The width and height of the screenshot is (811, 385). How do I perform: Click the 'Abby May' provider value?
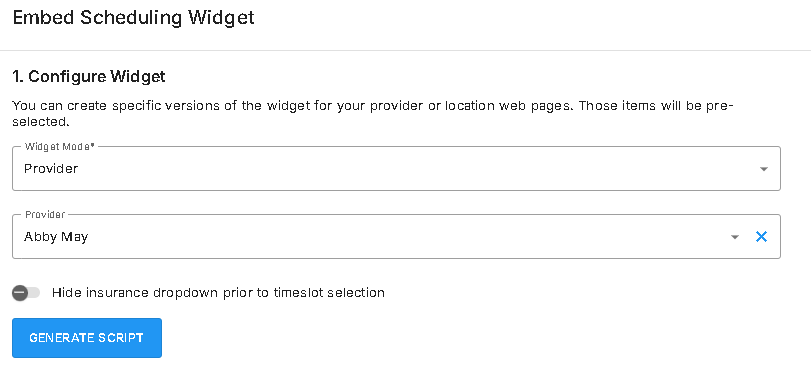[x=56, y=237]
